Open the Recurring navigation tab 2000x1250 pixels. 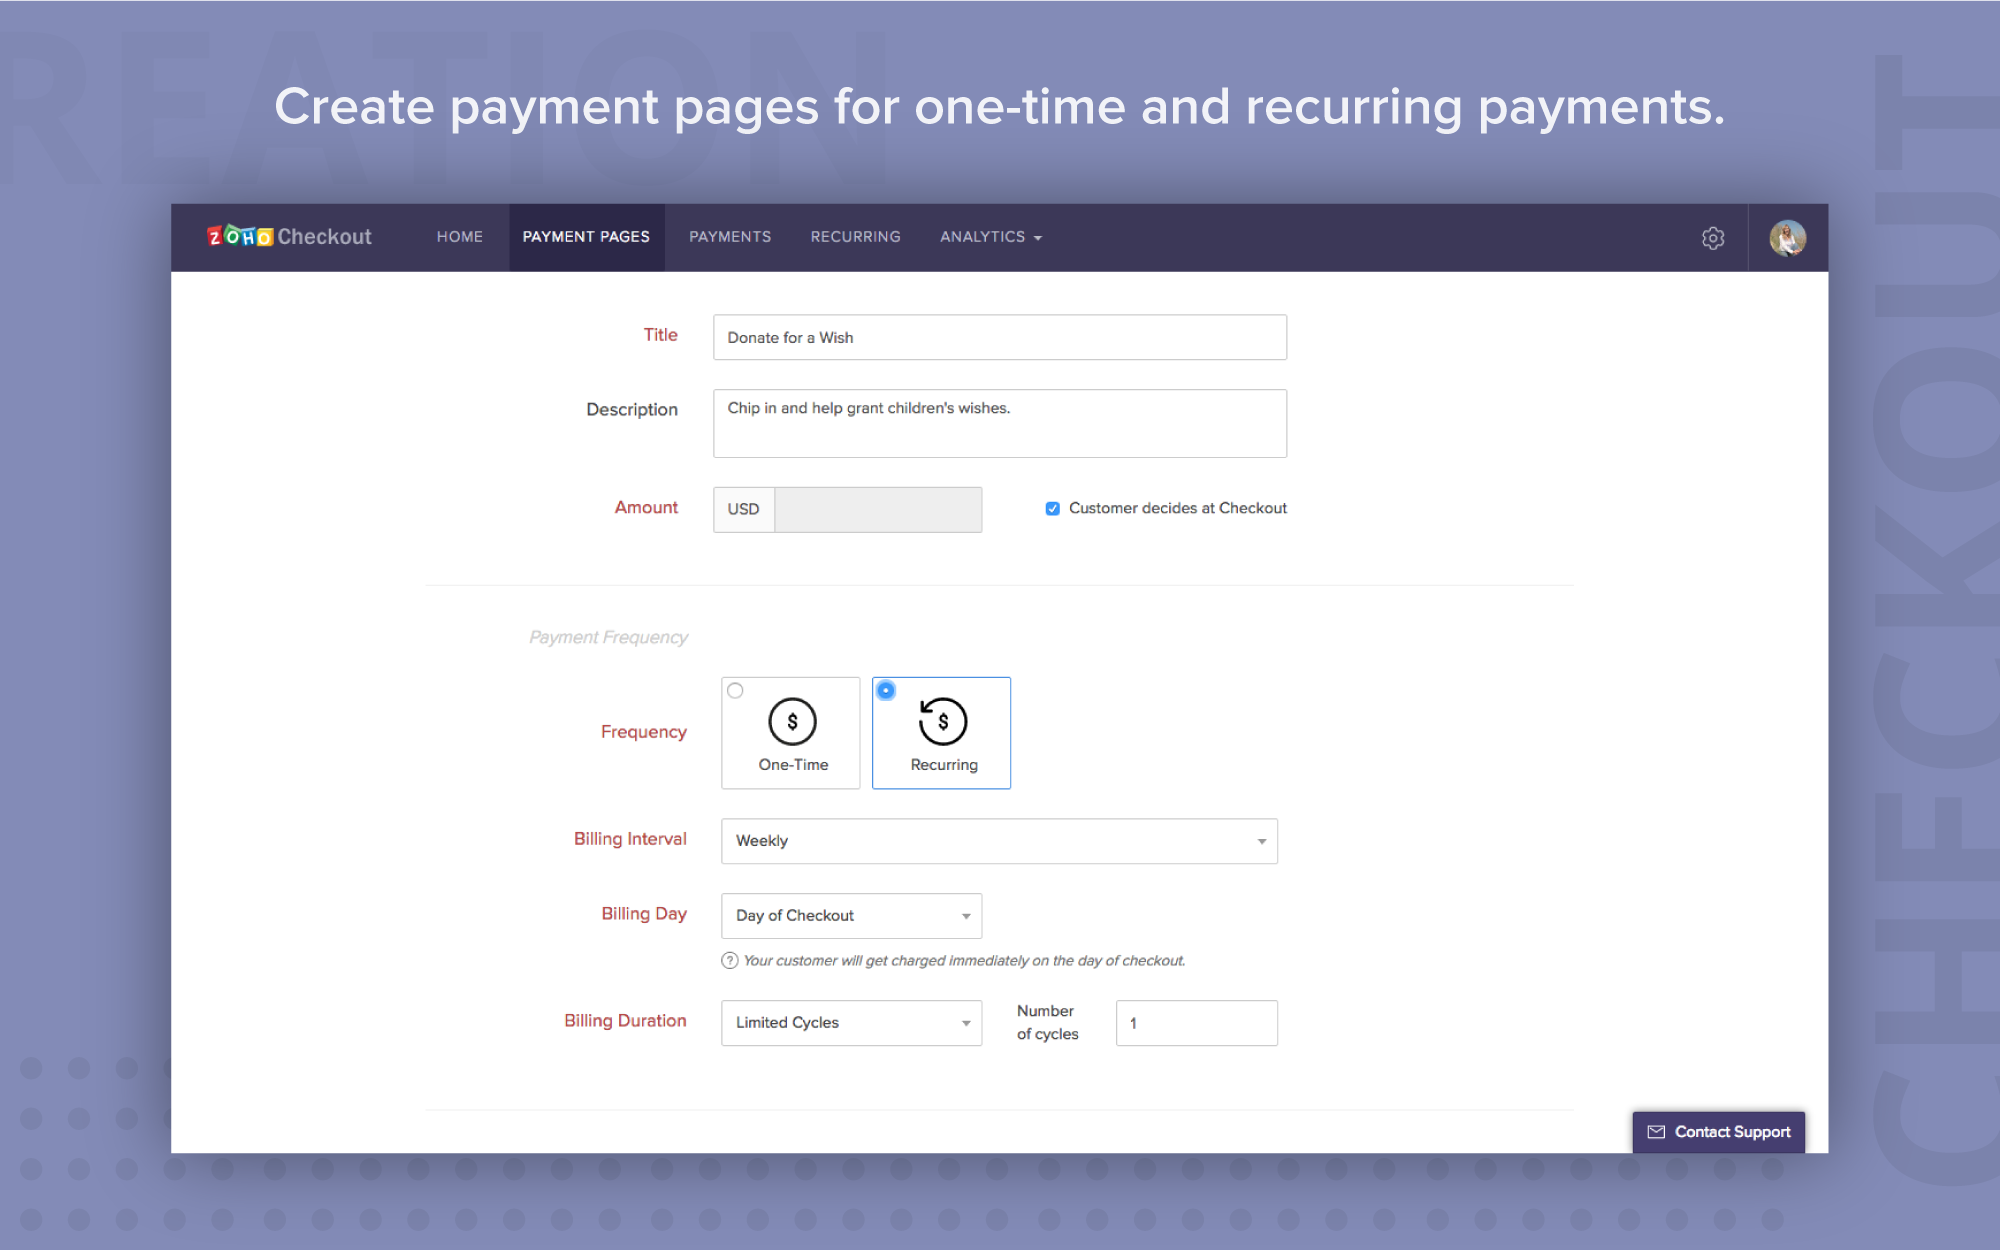click(855, 237)
